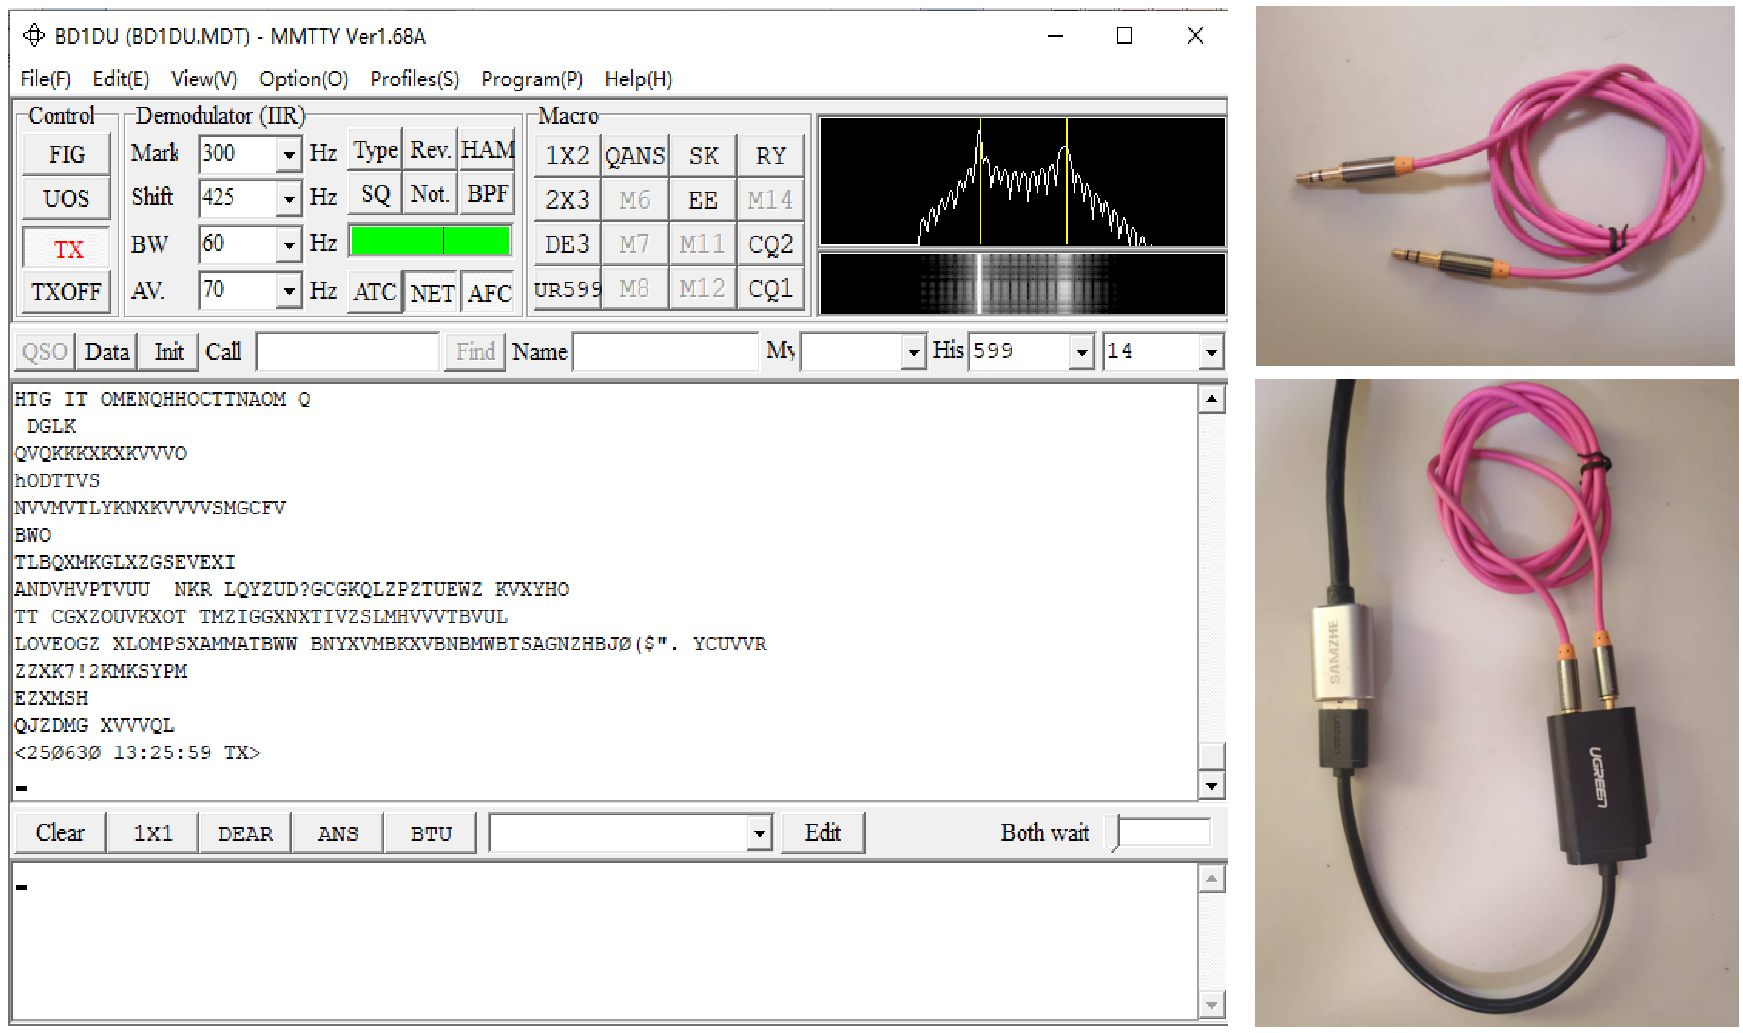Click the green squelch level indicator bar
This screenshot has height=1033, width=1743.
click(430, 241)
